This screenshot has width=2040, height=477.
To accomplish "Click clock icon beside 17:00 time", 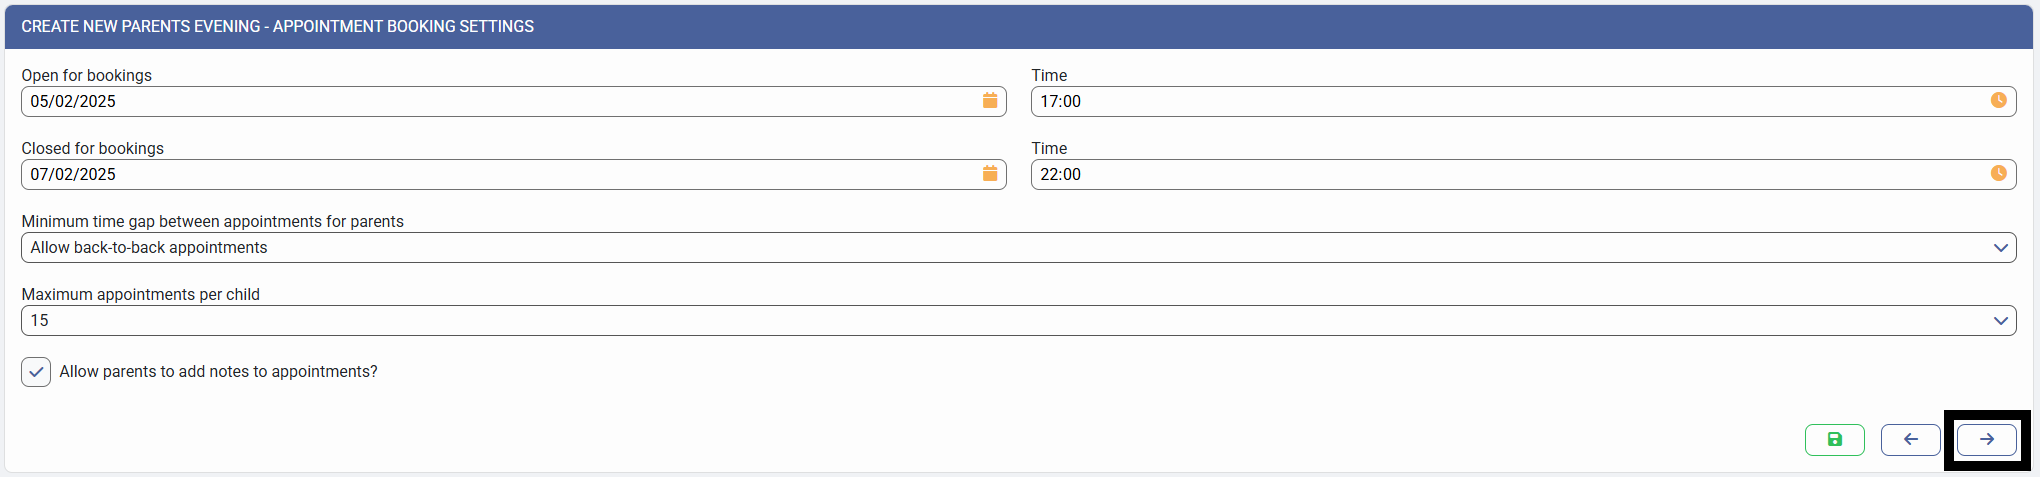I will pos(1998,100).
